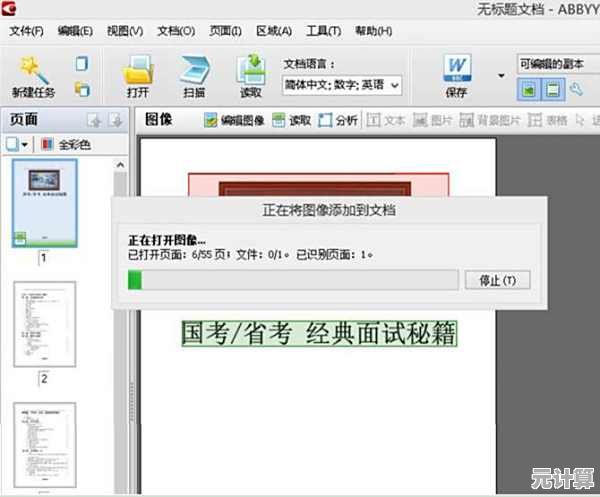Click the wrench settings icon near 保存
The image size is (600, 497).
[x=575, y=90]
